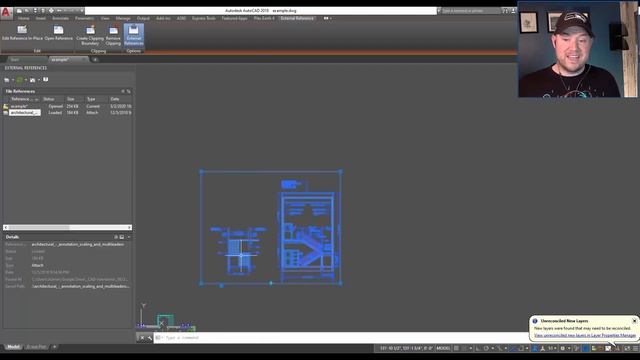Open the View ribbon tab
This screenshot has height=360, width=640.
(x=105, y=18)
